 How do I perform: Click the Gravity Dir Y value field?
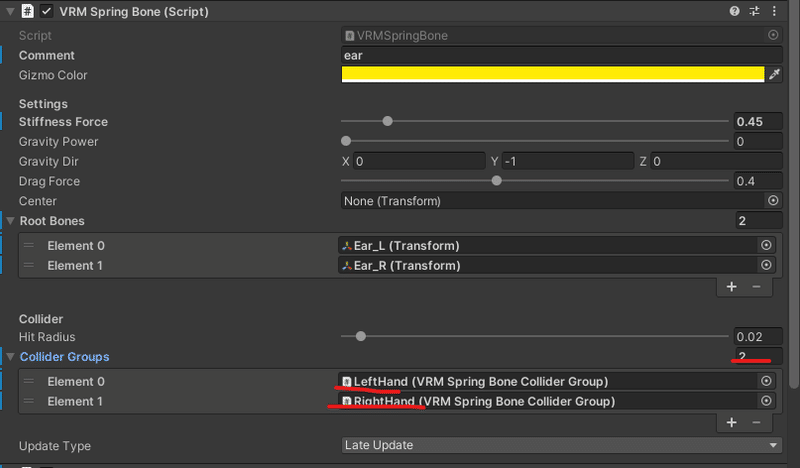(566, 161)
